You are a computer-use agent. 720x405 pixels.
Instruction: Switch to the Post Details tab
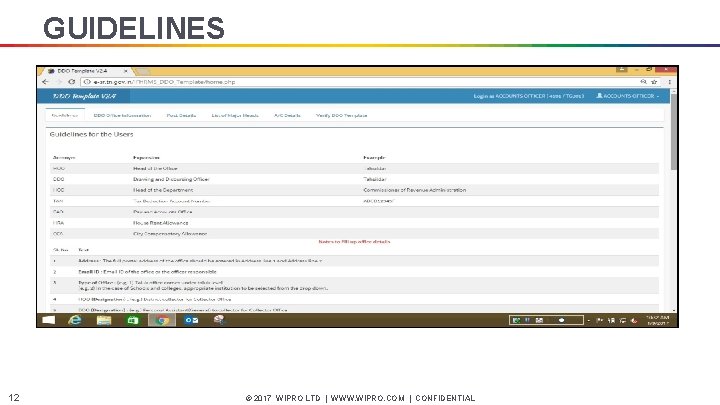tap(181, 115)
